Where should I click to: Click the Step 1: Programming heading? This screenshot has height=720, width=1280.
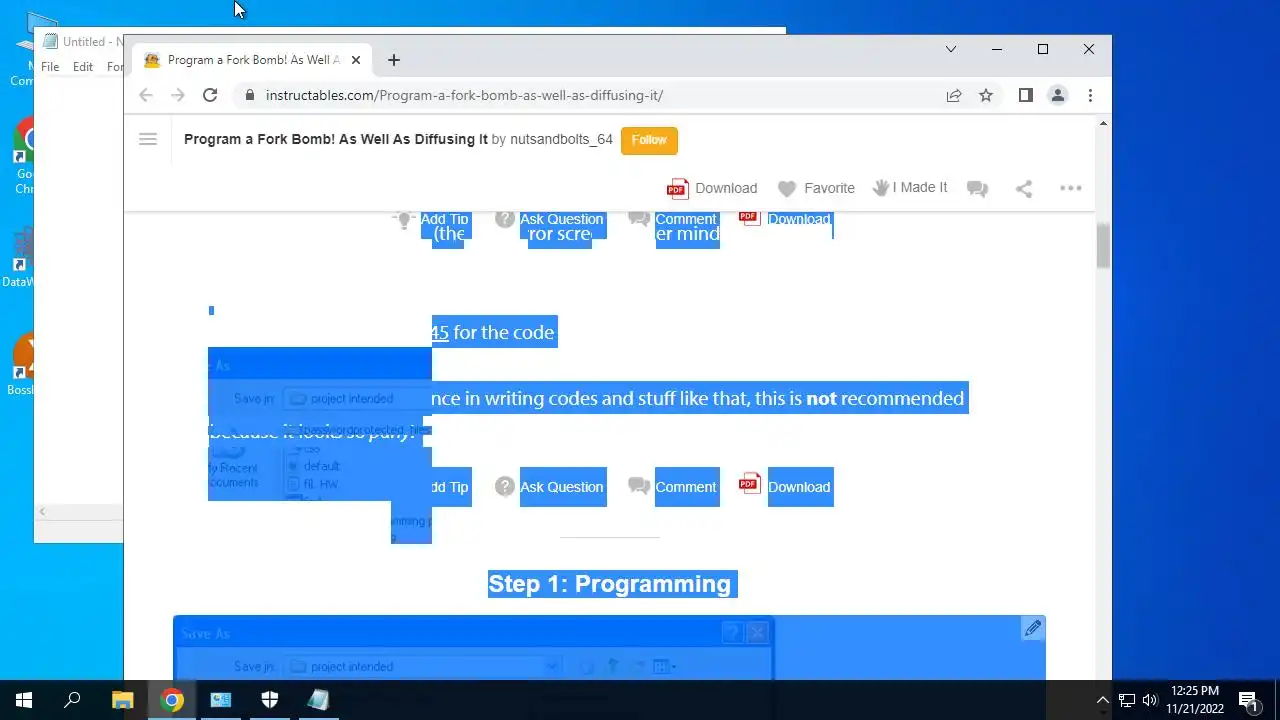(610, 584)
